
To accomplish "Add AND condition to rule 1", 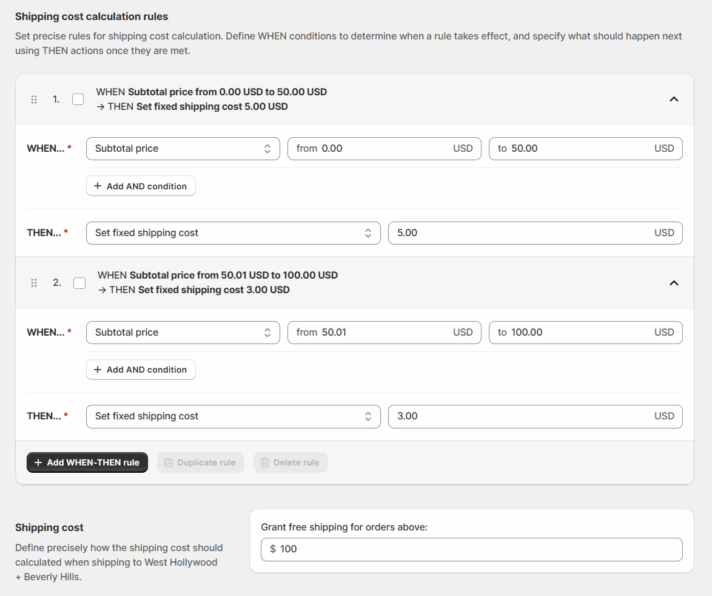I will [141, 186].
